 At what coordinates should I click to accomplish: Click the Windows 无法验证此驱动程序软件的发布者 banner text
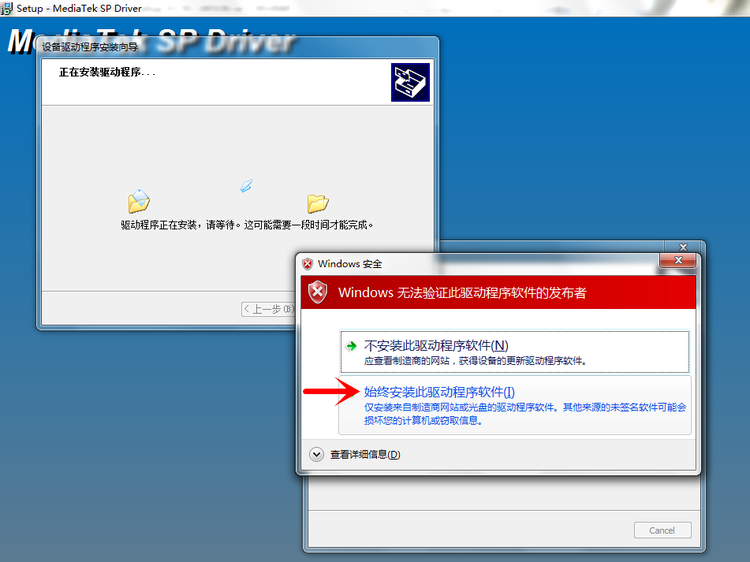462,293
